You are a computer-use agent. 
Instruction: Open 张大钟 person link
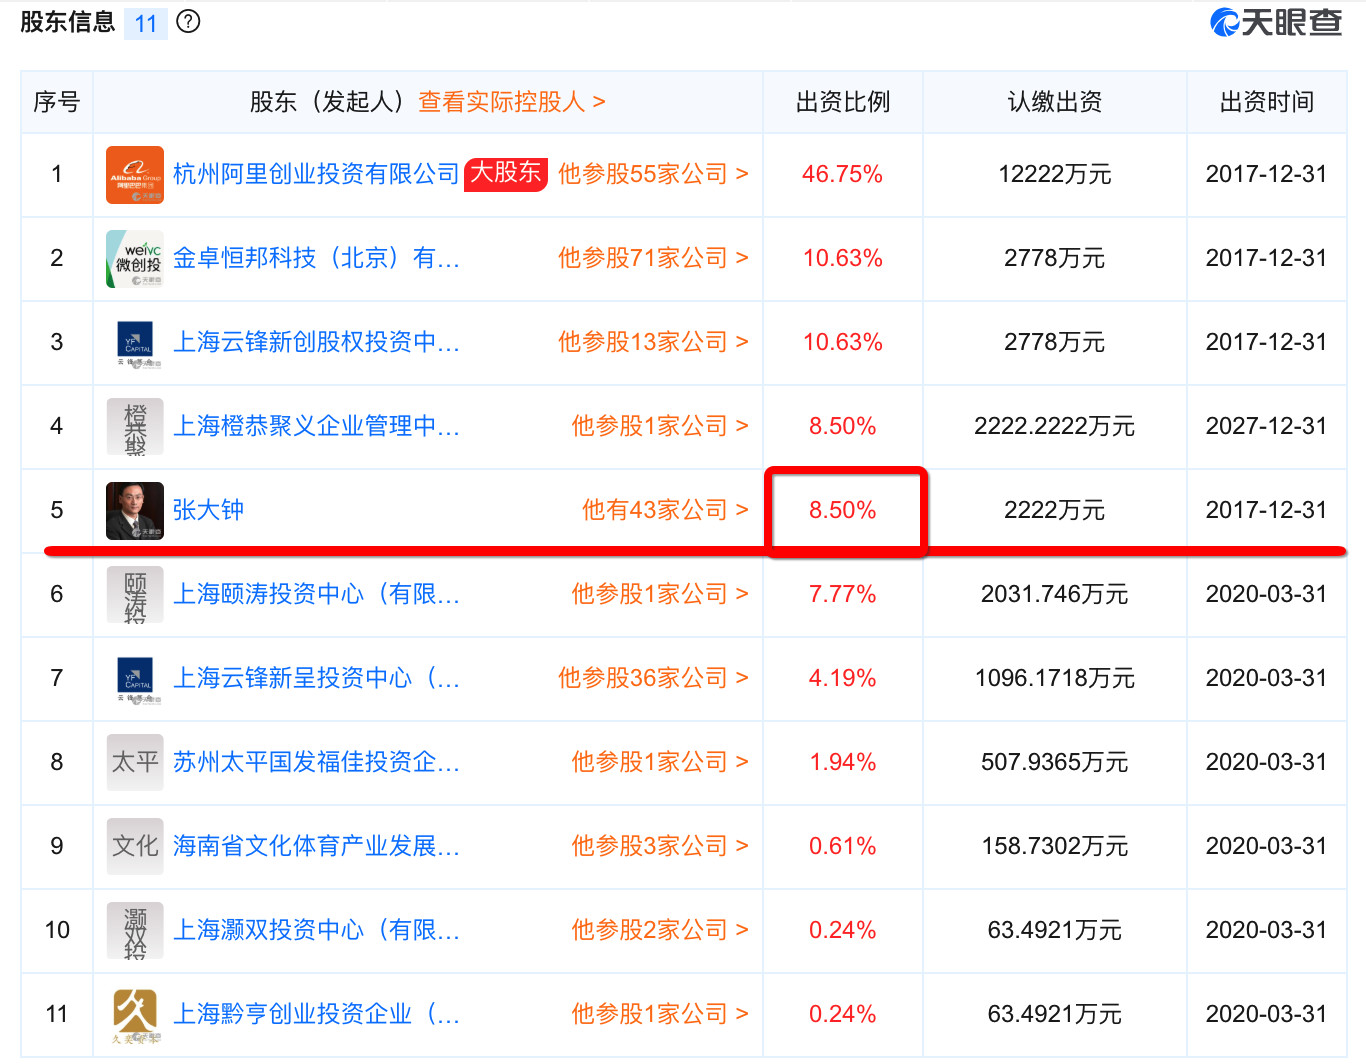(x=208, y=510)
